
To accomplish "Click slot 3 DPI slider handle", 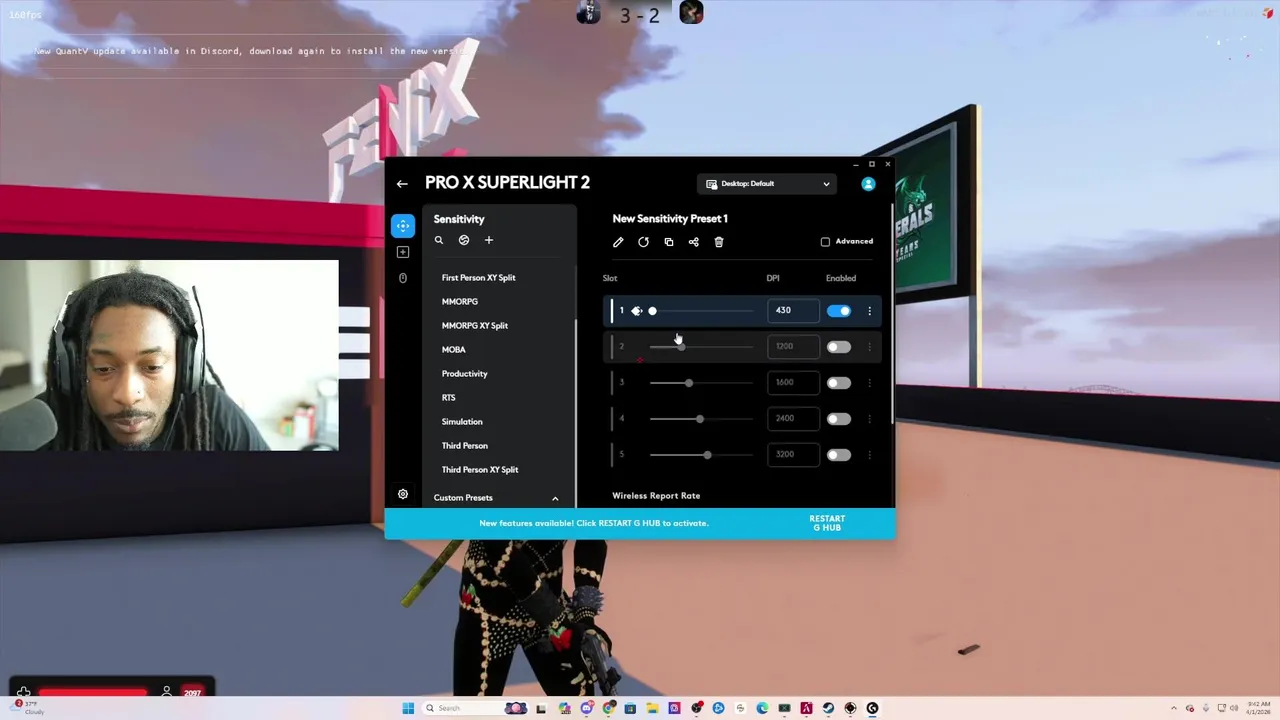I will pos(688,383).
